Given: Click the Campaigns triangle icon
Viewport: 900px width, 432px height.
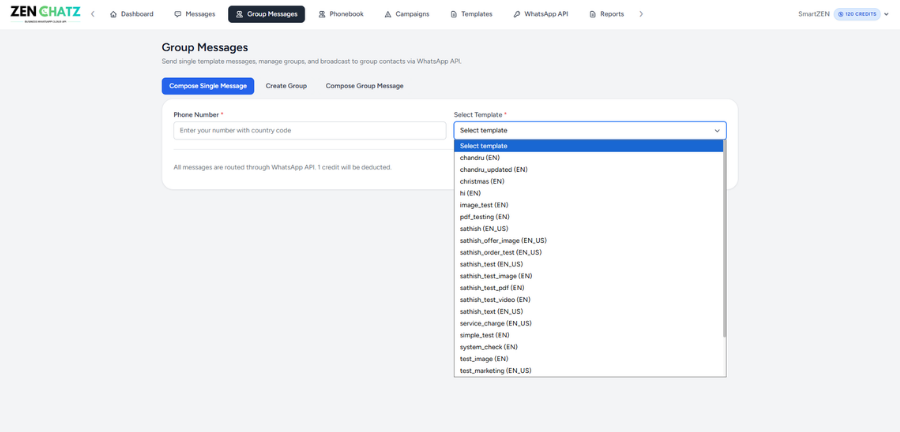Looking at the screenshot, I should [x=387, y=14].
